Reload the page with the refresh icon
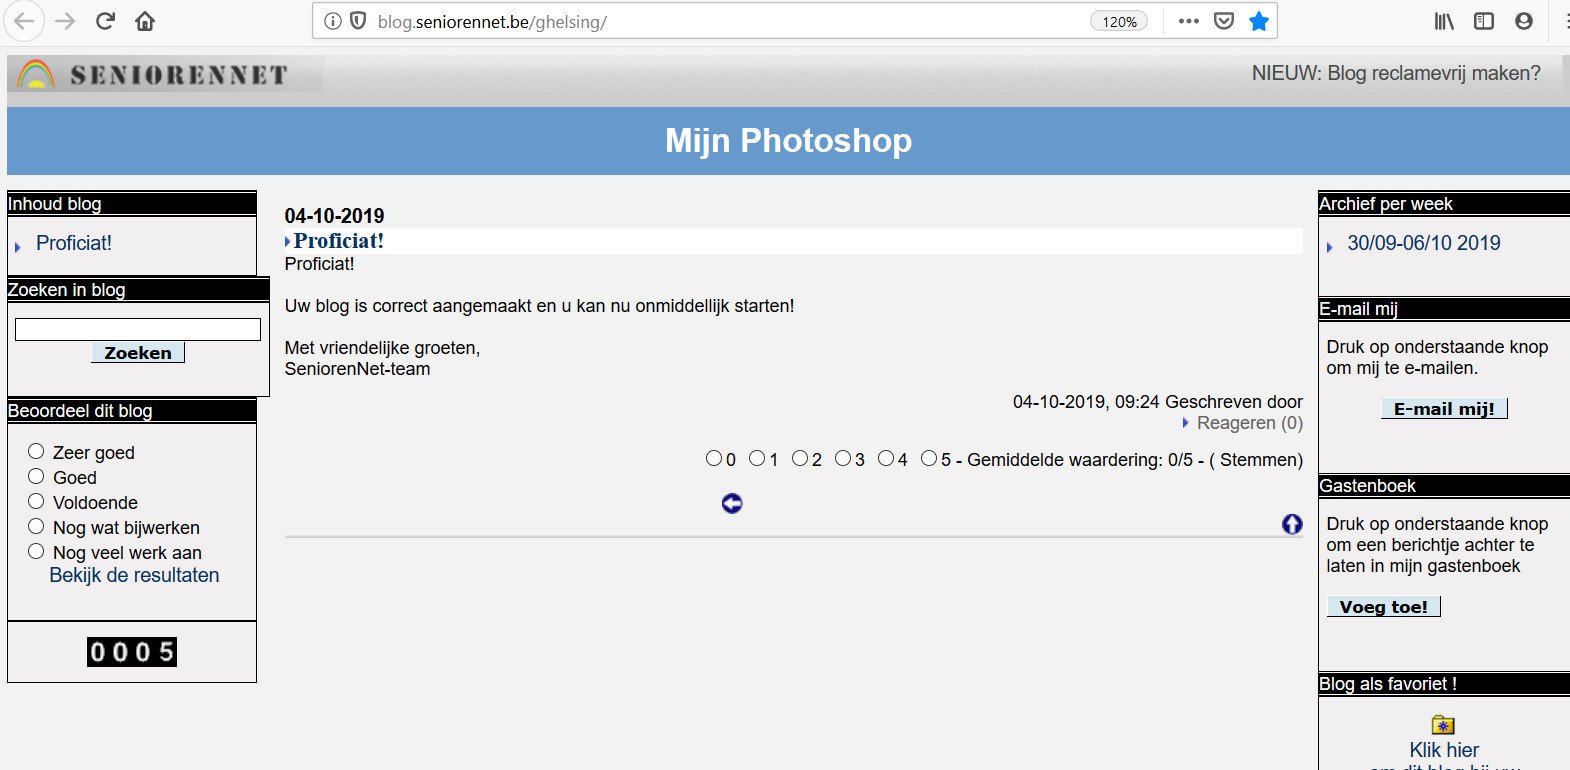 105,21
